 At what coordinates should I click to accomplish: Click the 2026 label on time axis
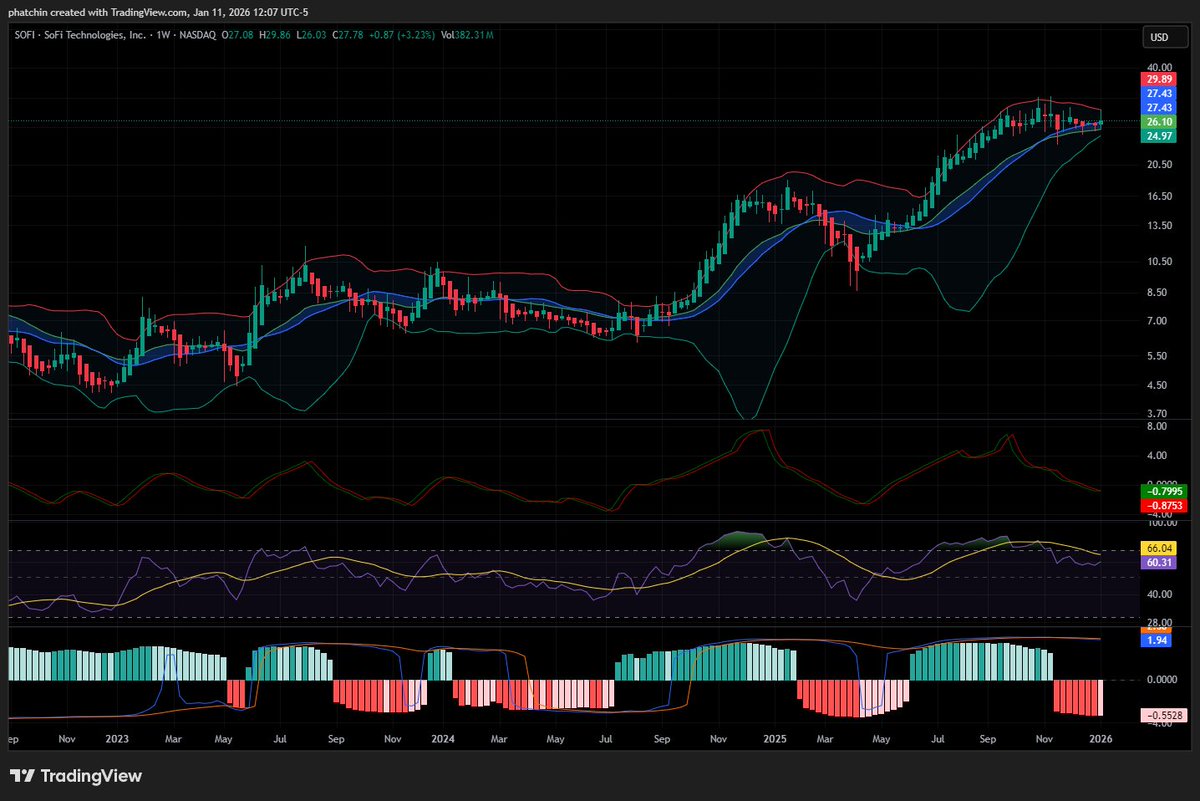coord(1100,740)
